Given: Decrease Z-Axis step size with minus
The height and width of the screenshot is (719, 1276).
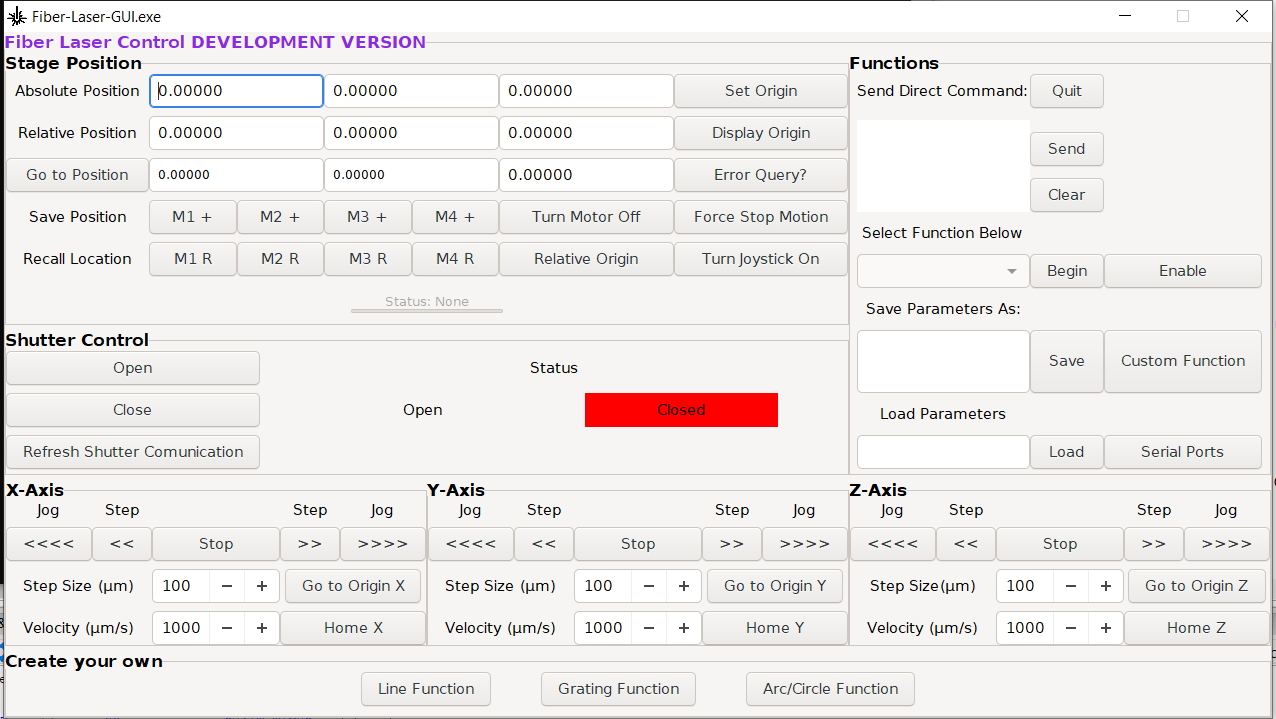Looking at the screenshot, I should (x=1071, y=586).
